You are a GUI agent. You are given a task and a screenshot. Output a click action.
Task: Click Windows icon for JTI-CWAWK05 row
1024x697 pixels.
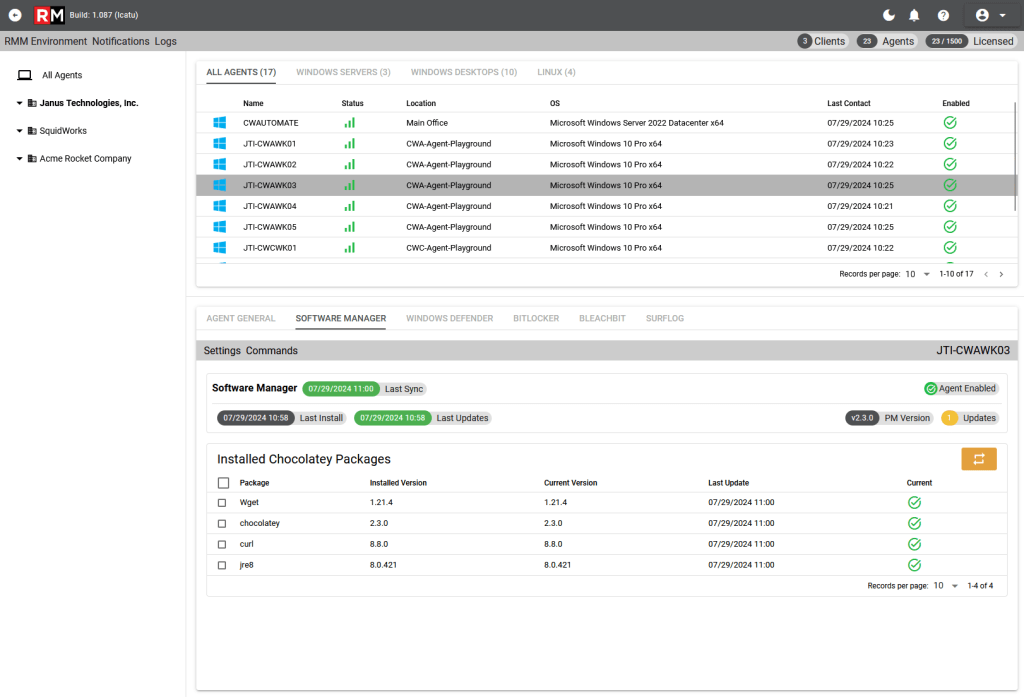tap(219, 227)
